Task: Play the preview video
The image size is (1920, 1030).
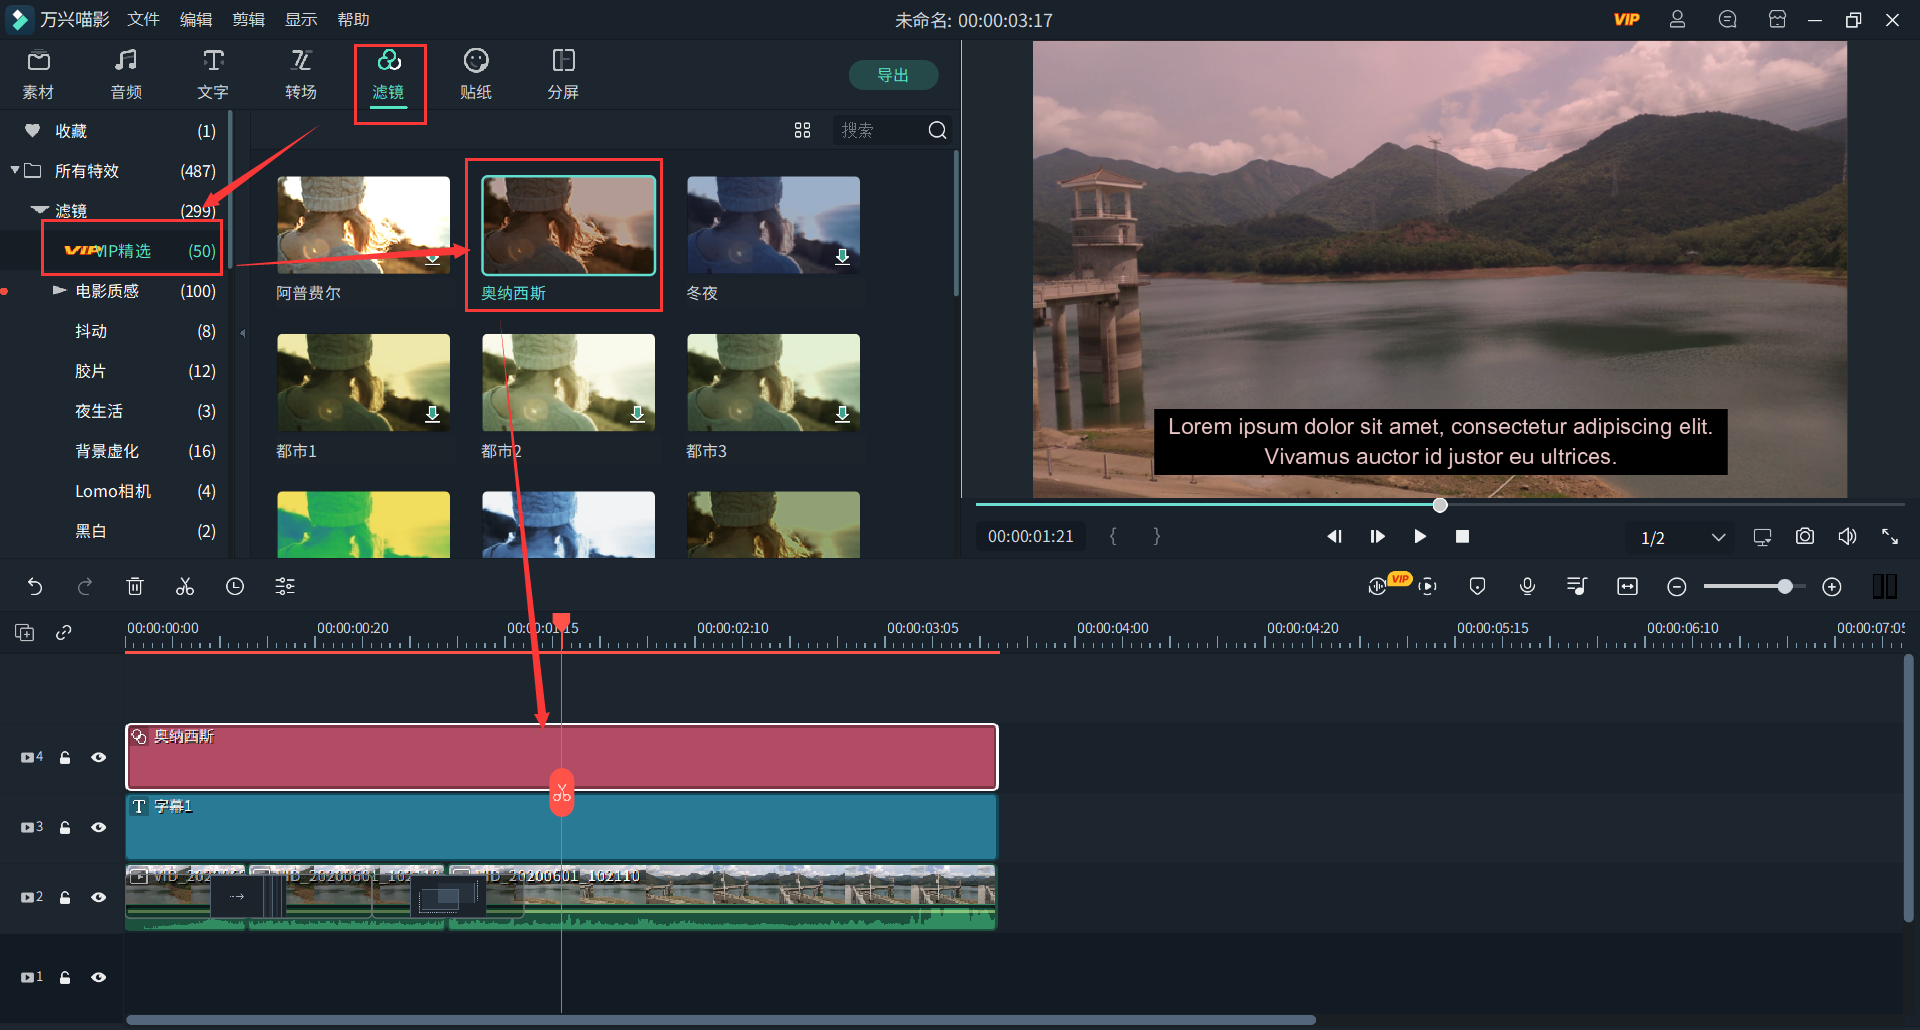Action: [x=1419, y=537]
